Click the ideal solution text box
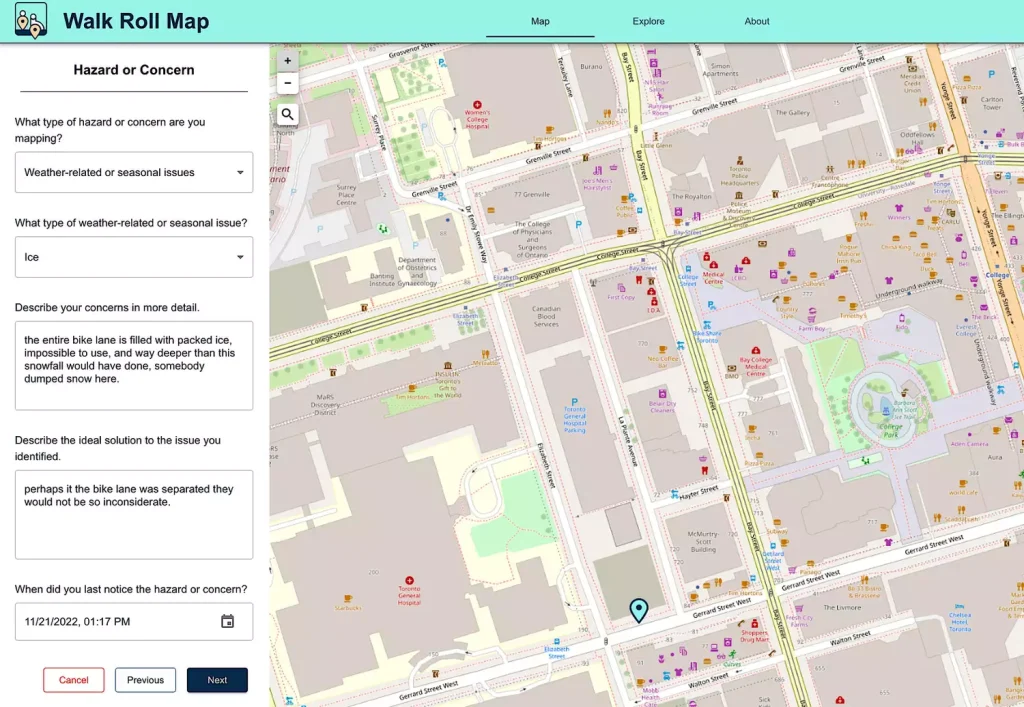This screenshot has width=1024, height=707. [x=134, y=514]
